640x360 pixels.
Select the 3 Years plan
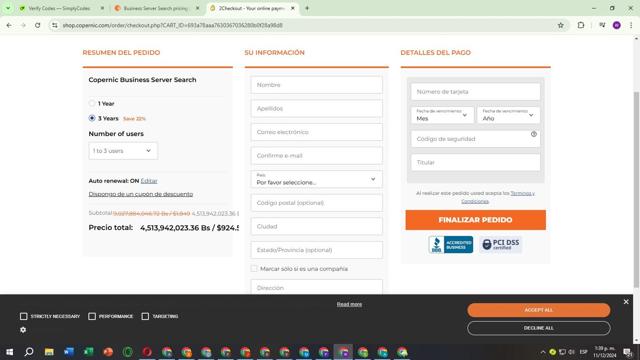pos(92,118)
